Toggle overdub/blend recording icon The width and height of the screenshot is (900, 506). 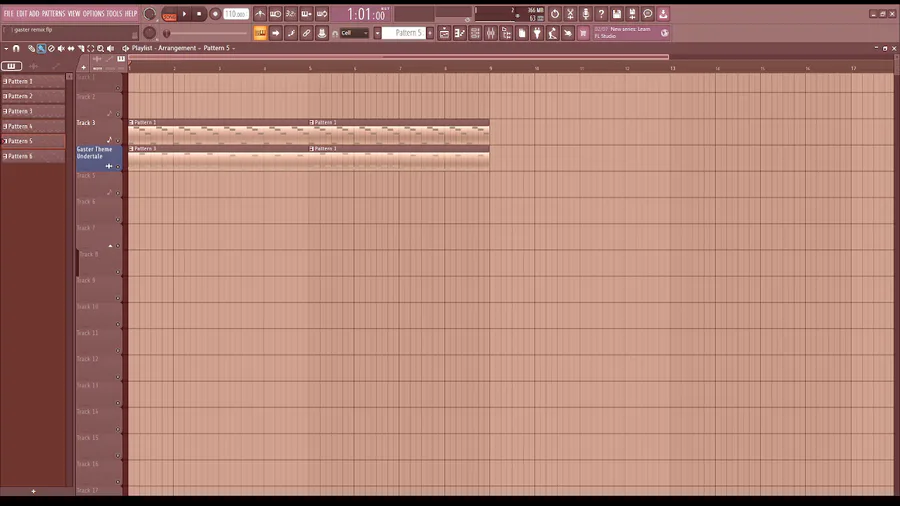[307, 14]
